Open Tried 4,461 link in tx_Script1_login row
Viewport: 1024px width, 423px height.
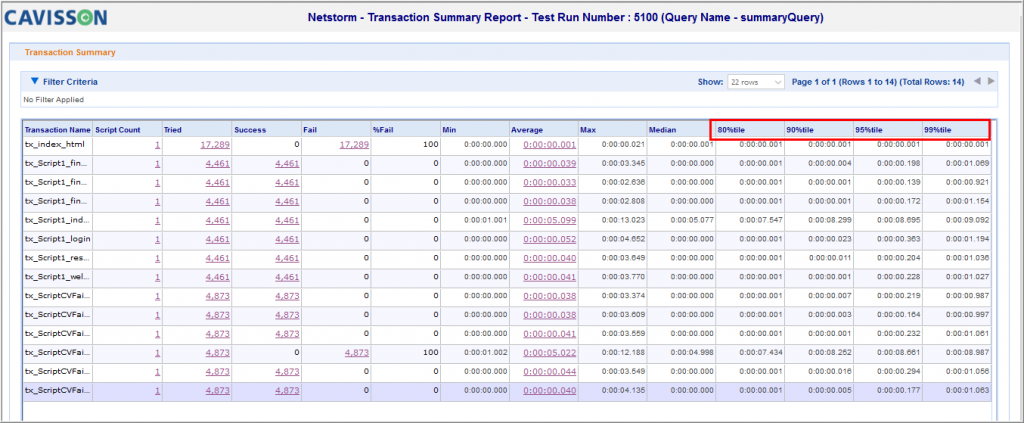217,240
